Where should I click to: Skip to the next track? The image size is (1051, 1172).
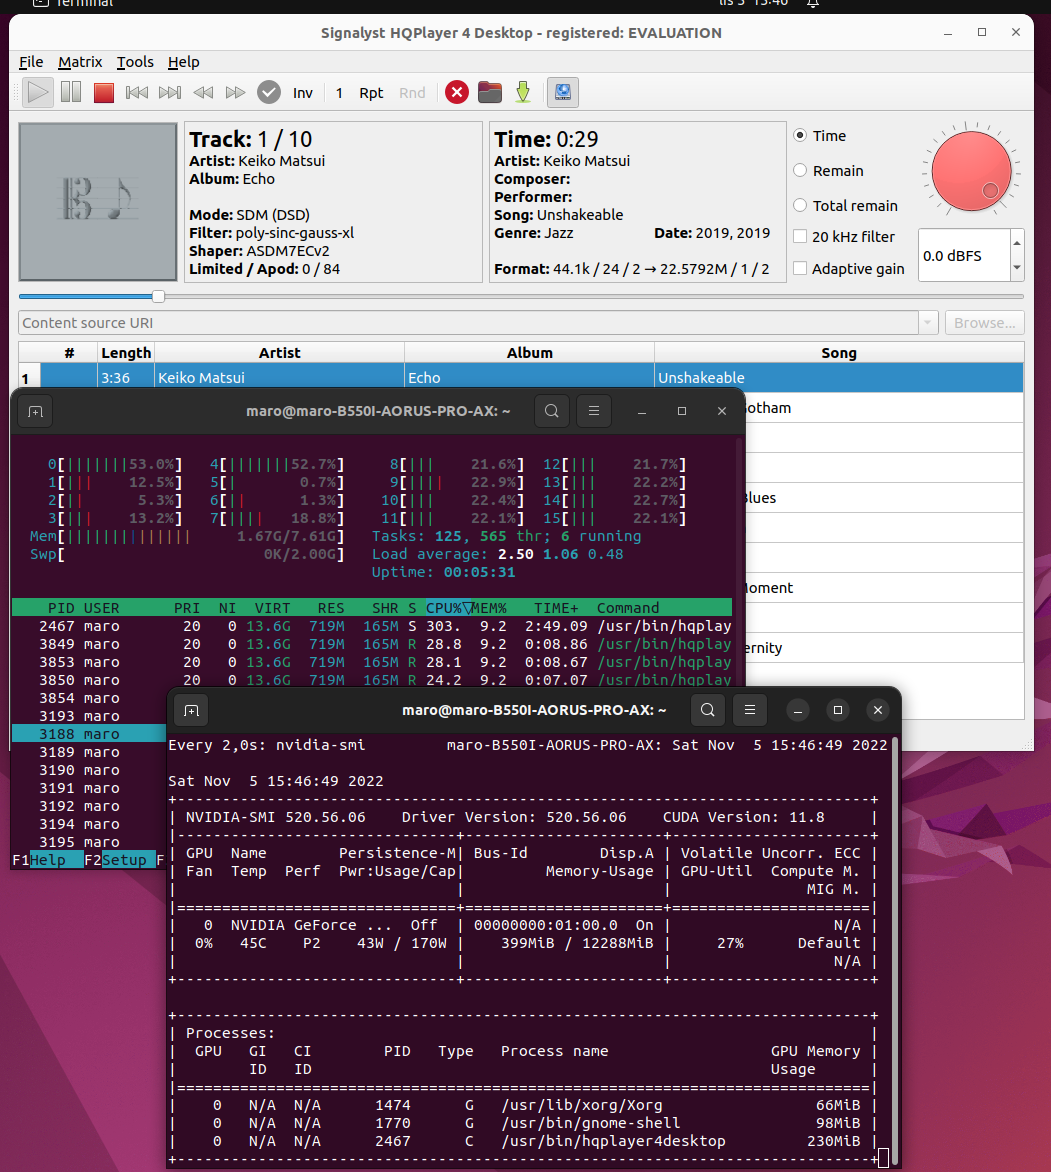pyautogui.click(x=170, y=93)
